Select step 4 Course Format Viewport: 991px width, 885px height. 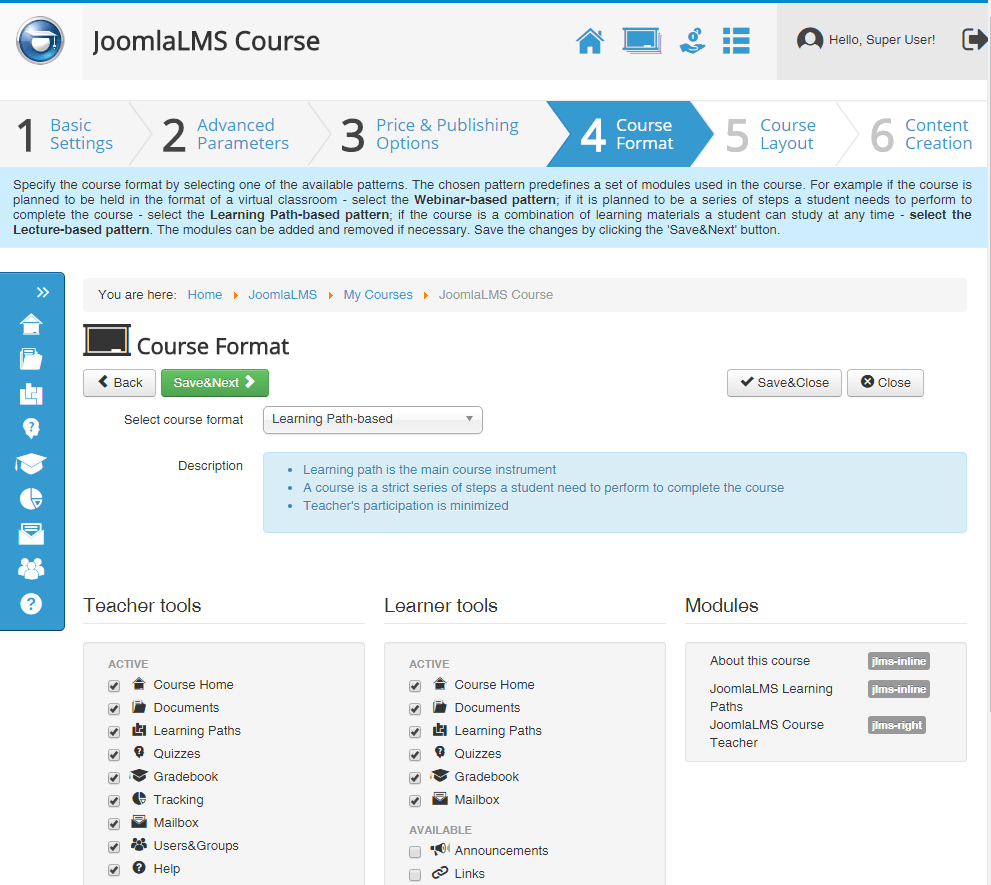point(628,134)
